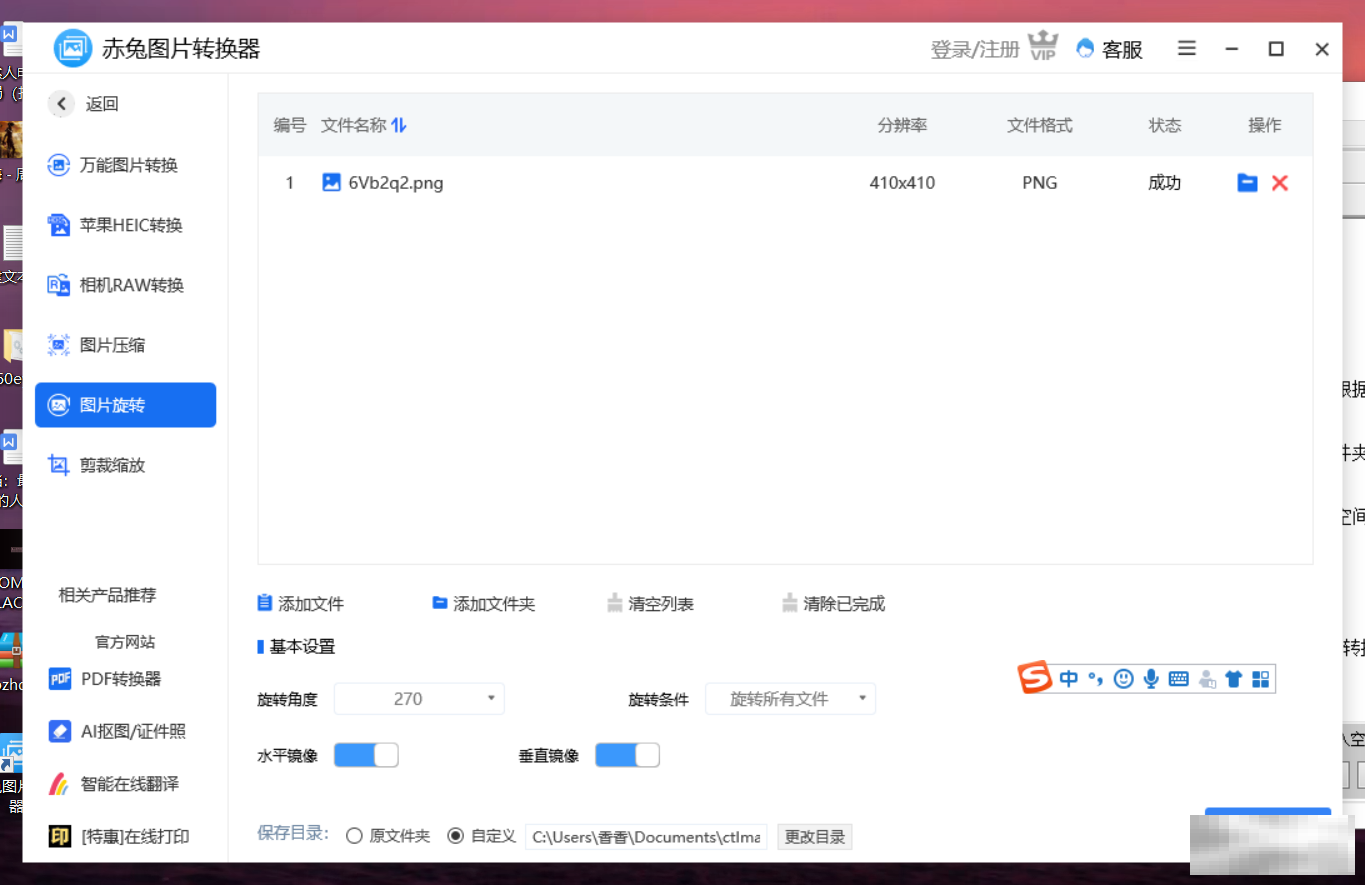This screenshot has height=885, width=1365.
Task: Click the 赤兔图片转换器 app logo icon
Action: pos(72,48)
